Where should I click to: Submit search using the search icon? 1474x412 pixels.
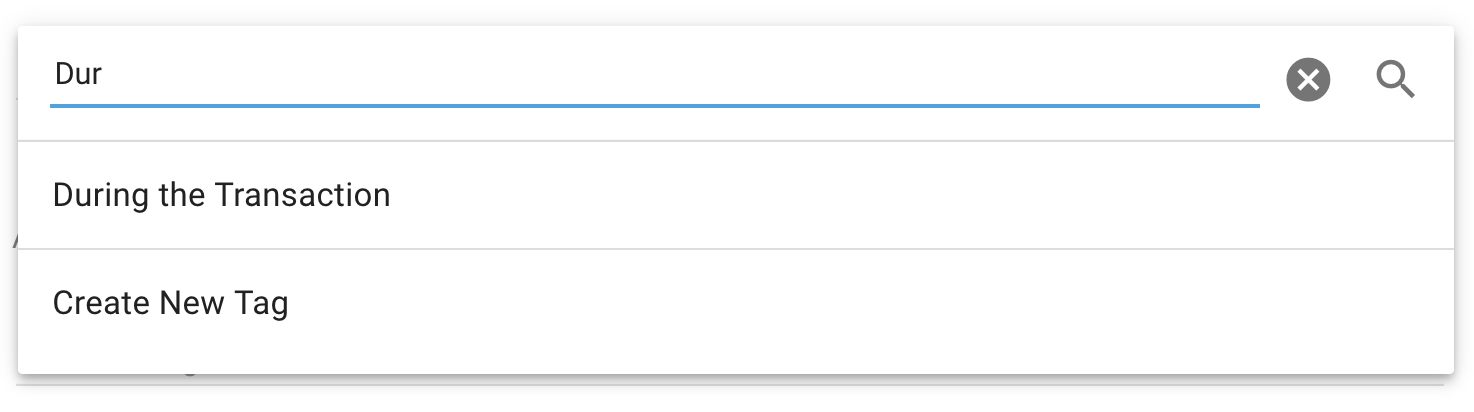coord(1395,79)
